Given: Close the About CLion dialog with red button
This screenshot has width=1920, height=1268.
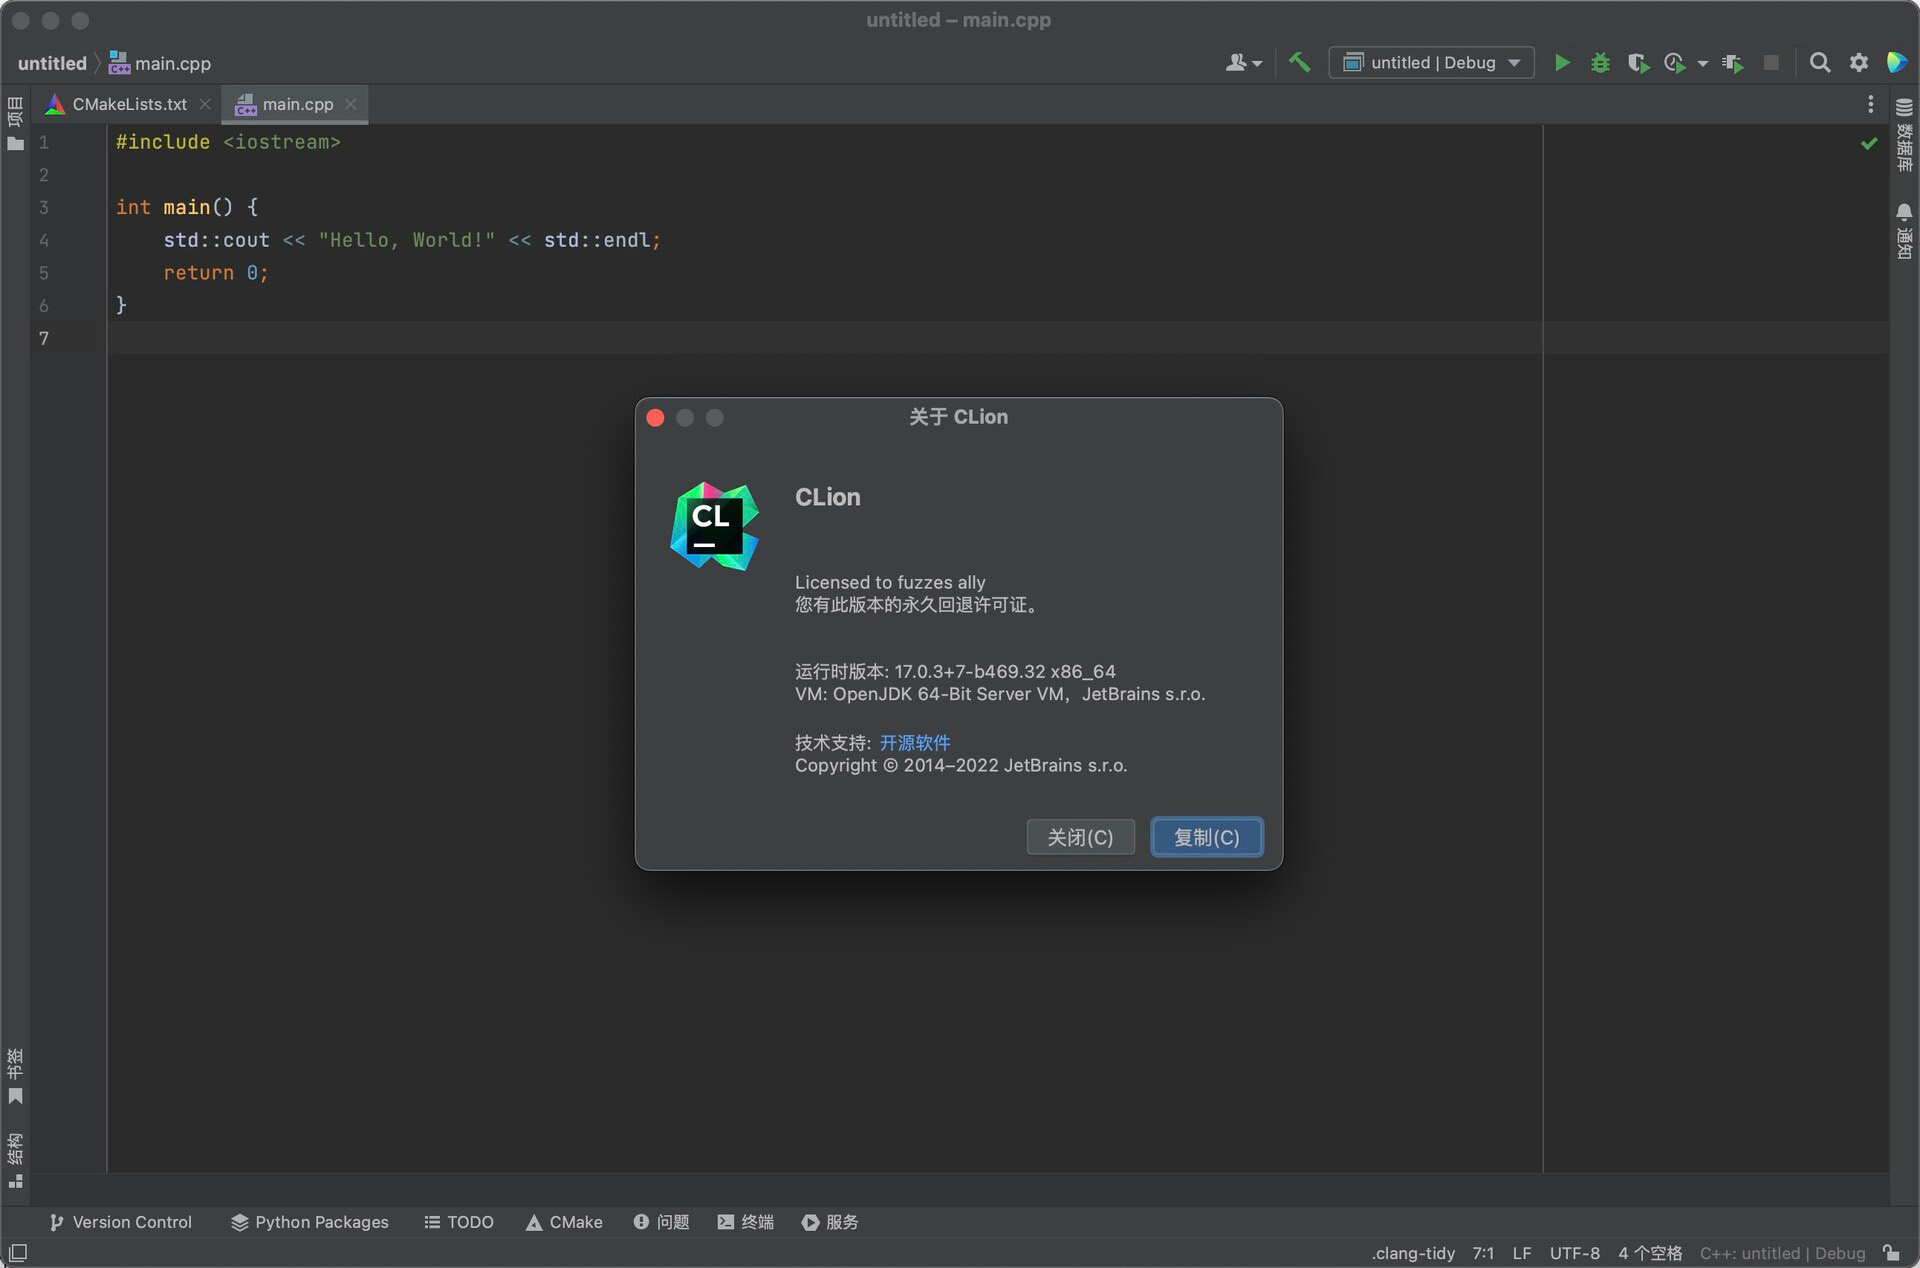Looking at the screenshot, I should (x=656, y=418).
